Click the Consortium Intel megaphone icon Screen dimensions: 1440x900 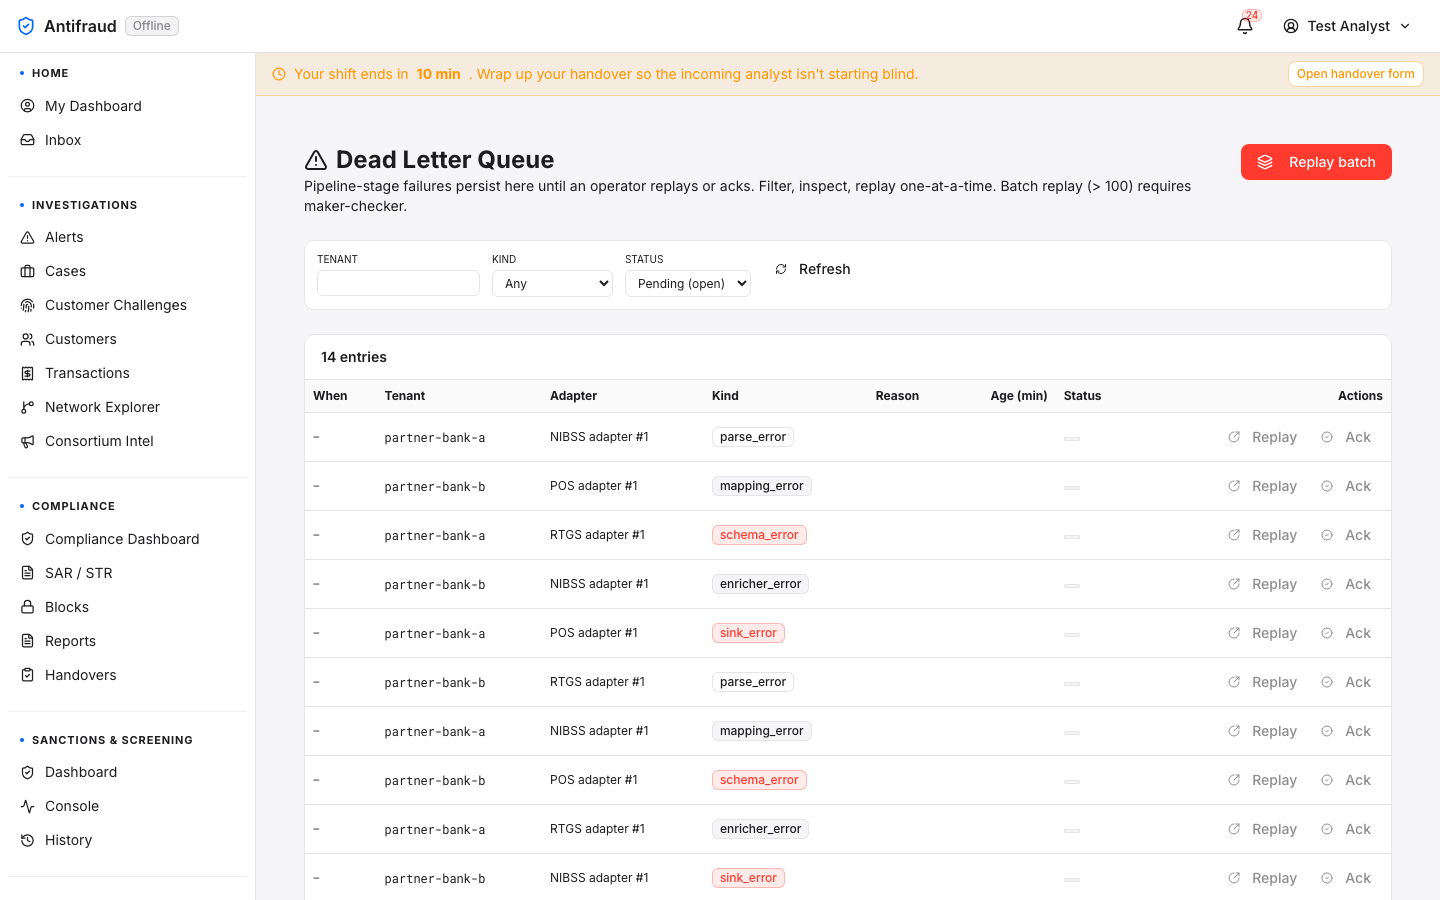[28, 441]
